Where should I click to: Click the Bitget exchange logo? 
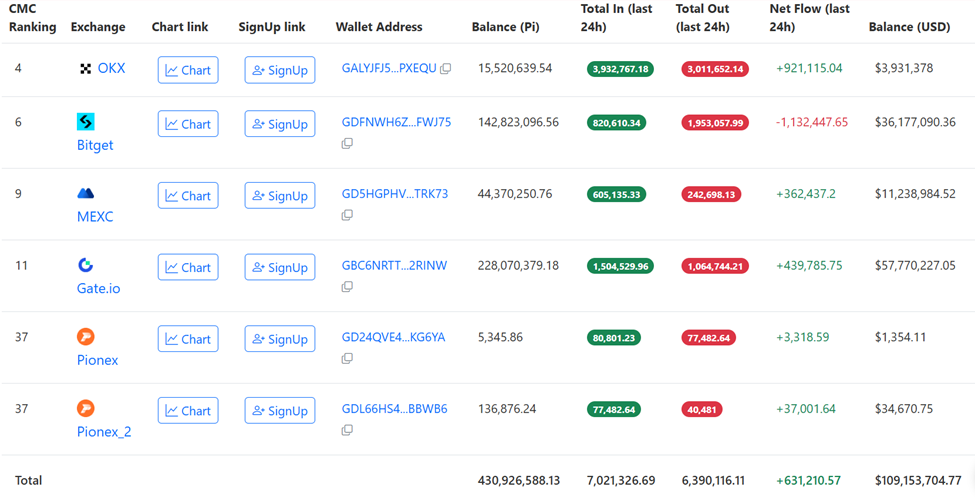coord(86,122)
